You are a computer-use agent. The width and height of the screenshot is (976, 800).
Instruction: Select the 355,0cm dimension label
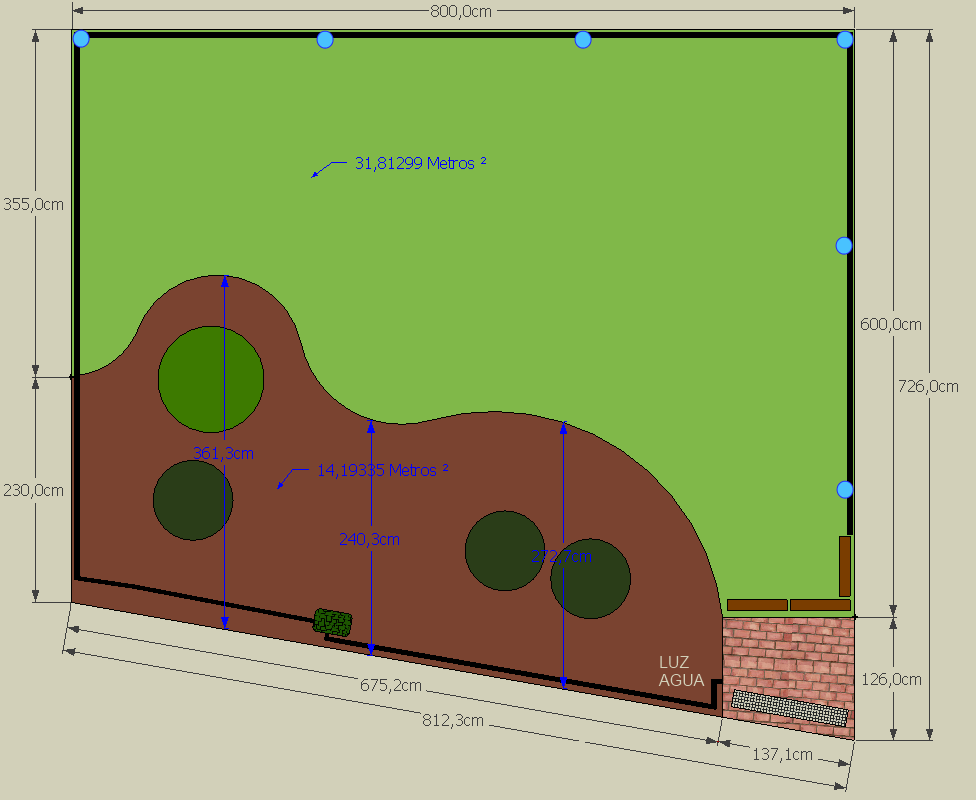(x=34, y=204)
